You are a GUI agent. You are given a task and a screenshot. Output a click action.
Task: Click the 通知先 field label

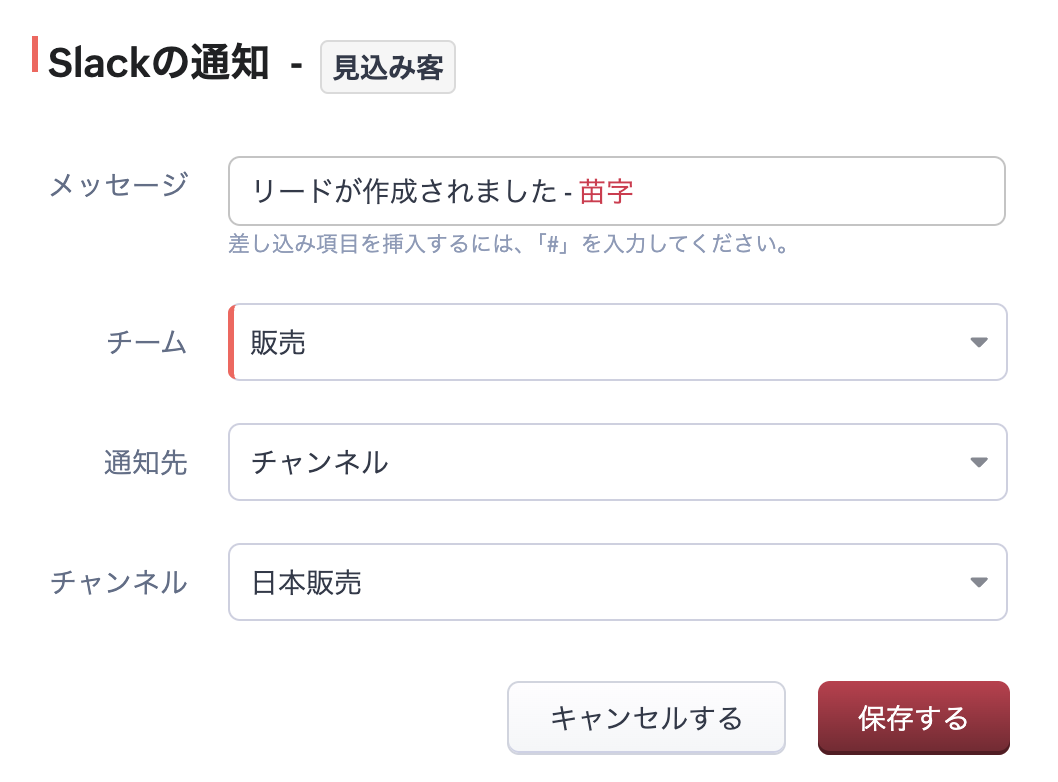(x=145, y=462)
